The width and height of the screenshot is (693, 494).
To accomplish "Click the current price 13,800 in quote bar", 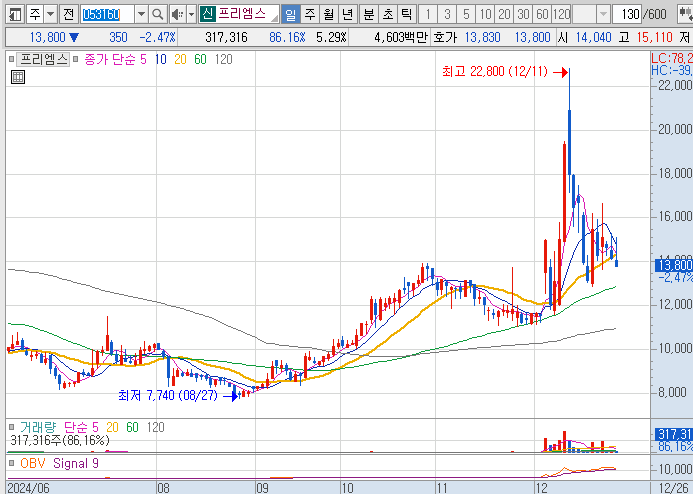I will [47, 37].
